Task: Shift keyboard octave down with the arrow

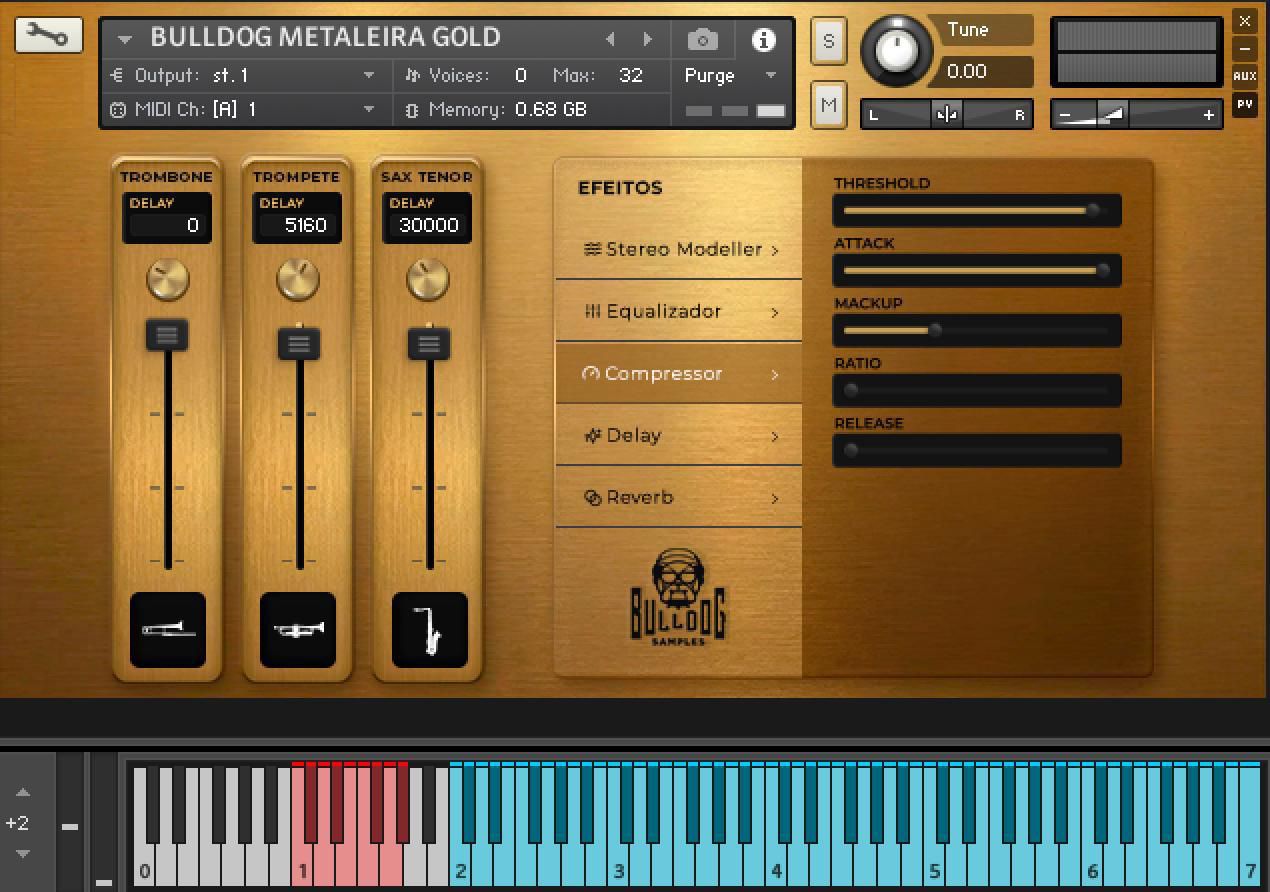Action: click(23, 853)
